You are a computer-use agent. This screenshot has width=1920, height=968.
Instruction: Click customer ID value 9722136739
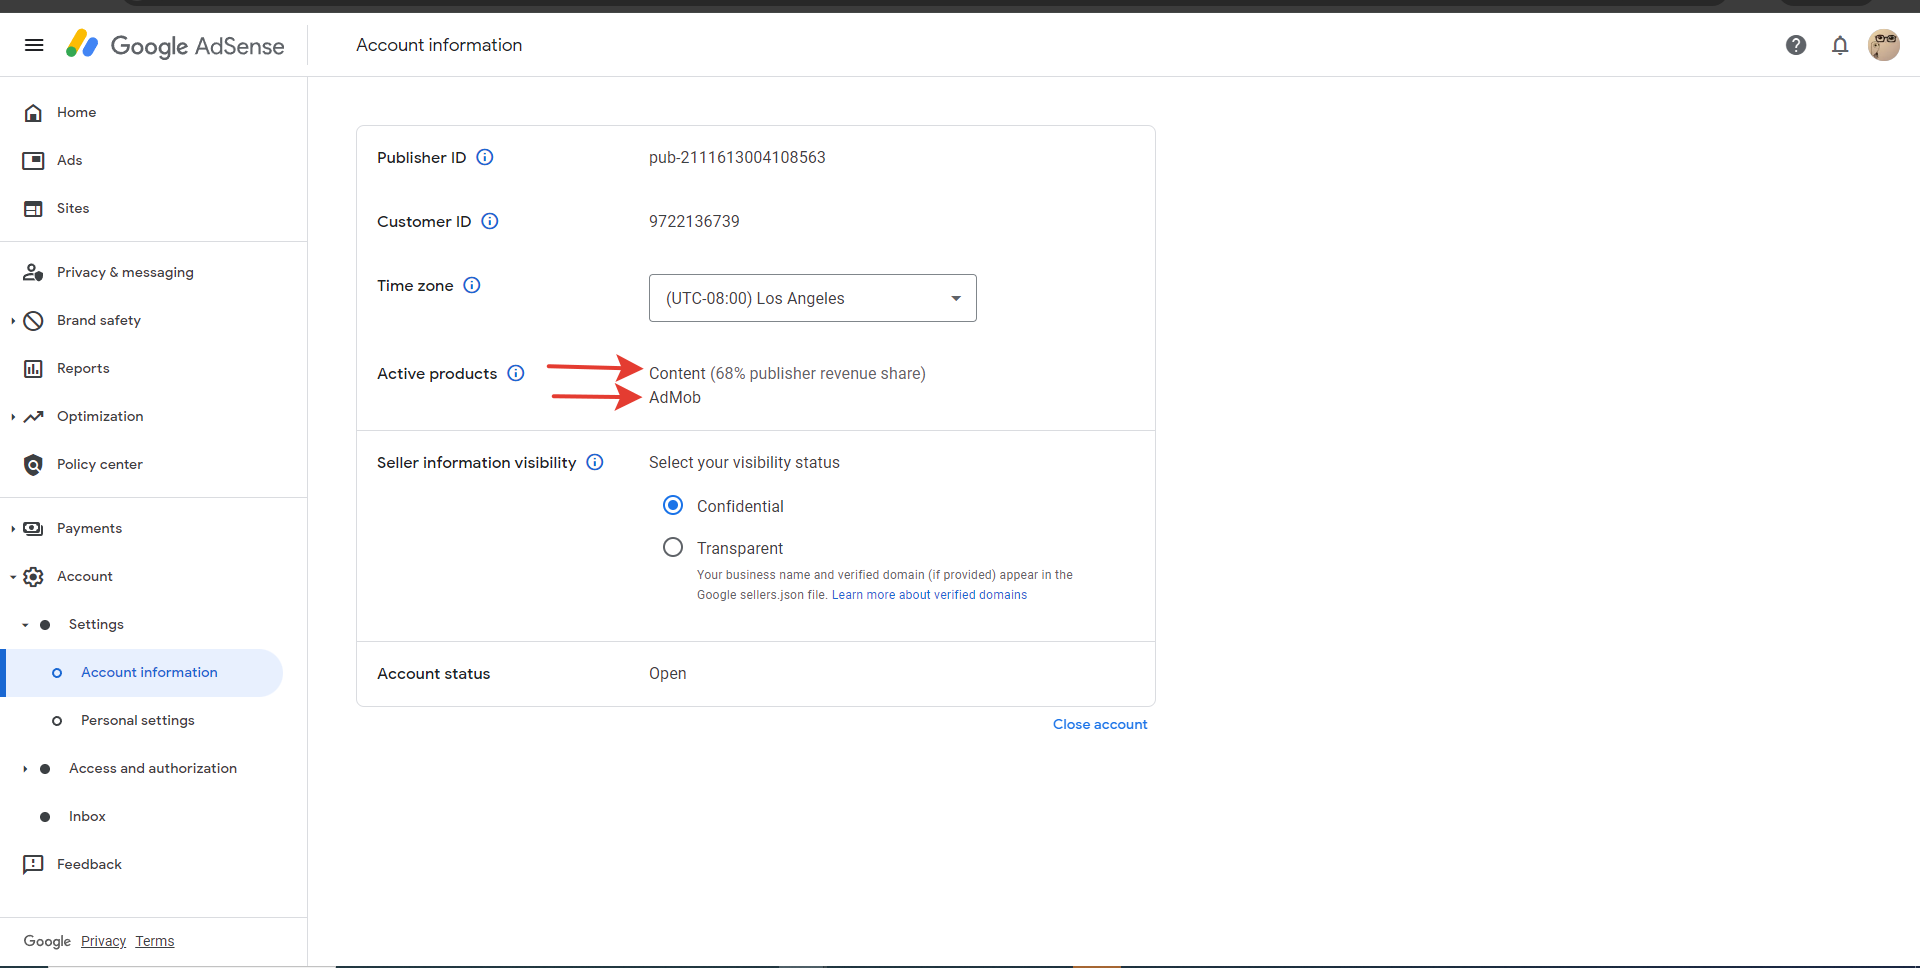tap(694, 221)
